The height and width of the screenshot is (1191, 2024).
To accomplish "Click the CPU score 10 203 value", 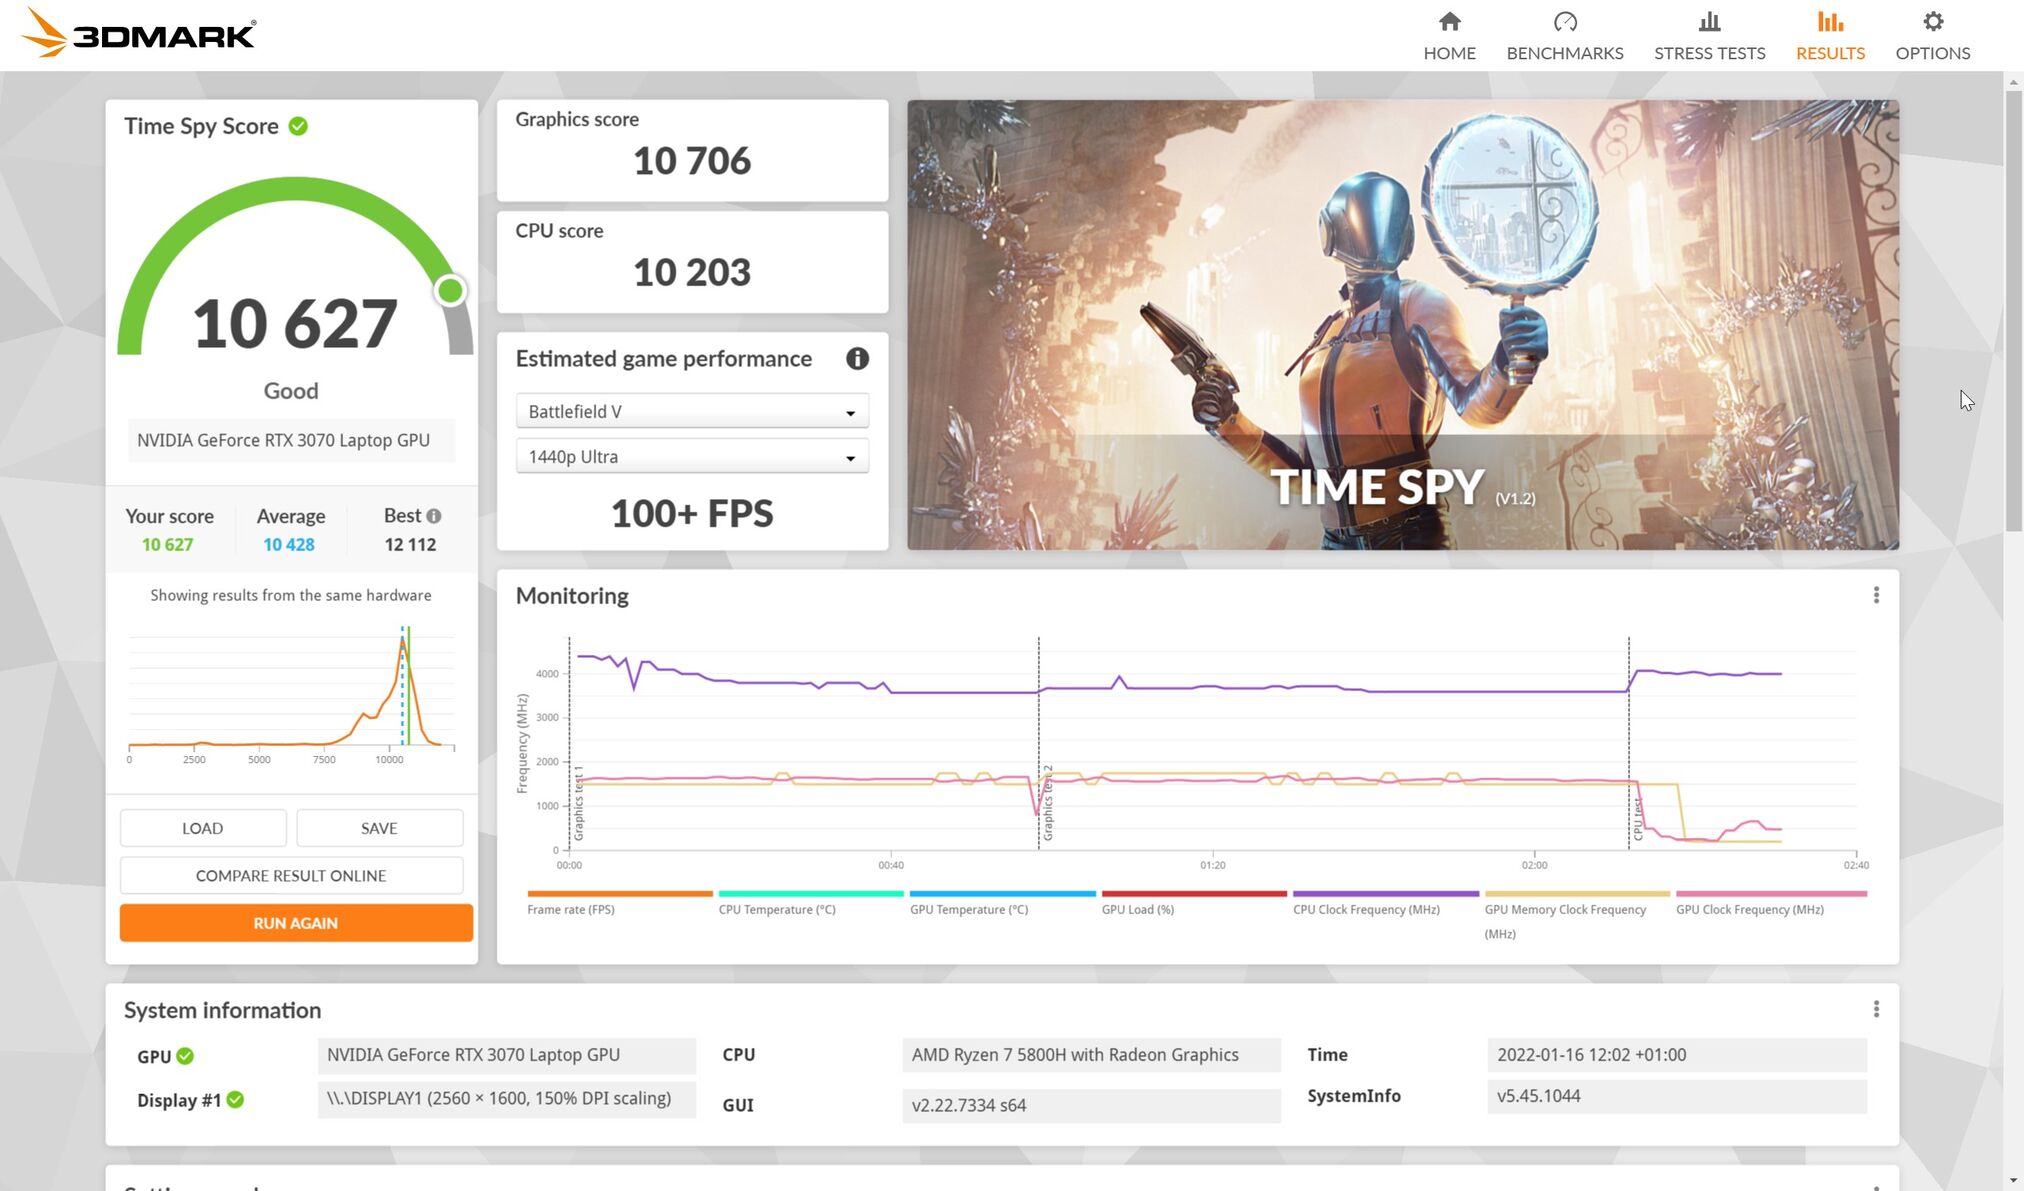I will pyautogui.click(x=692, y=272).
